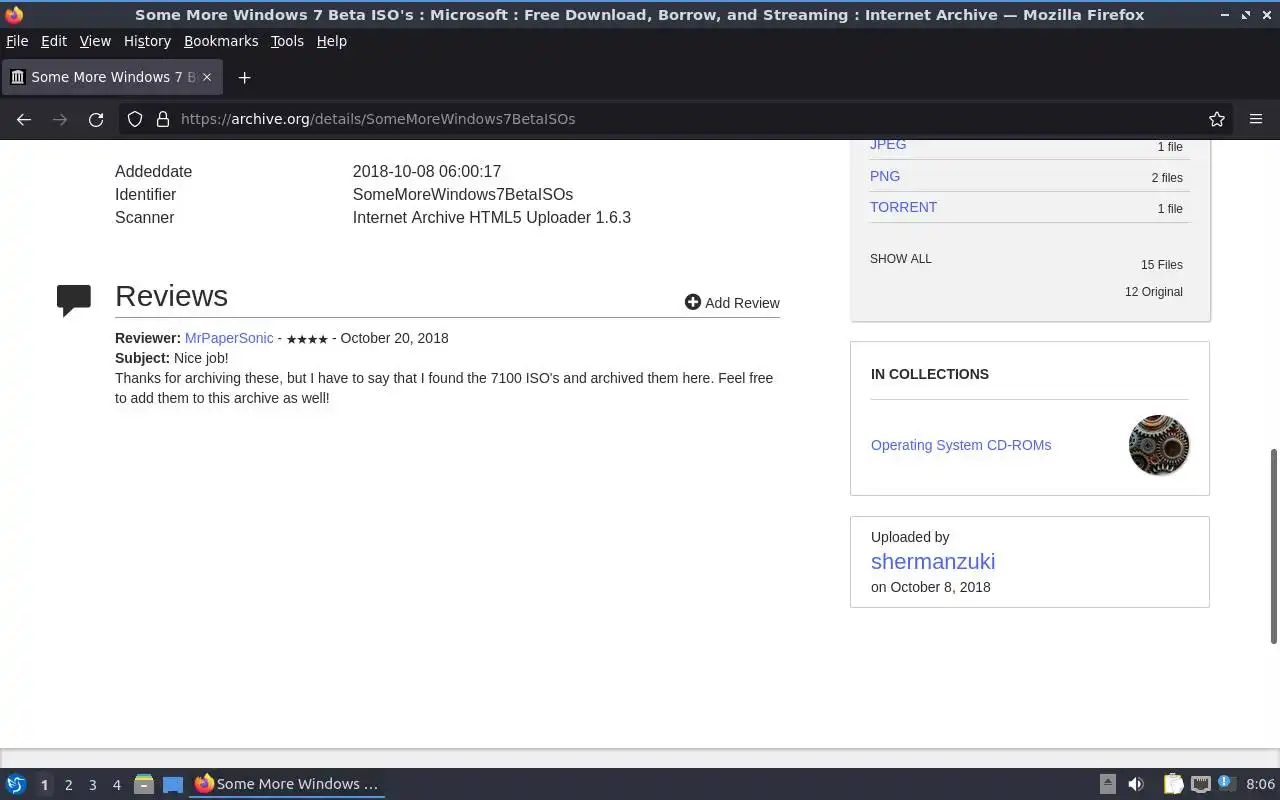Click the 12 Original text
The image size is (1280, 800).
(1153, 292)
